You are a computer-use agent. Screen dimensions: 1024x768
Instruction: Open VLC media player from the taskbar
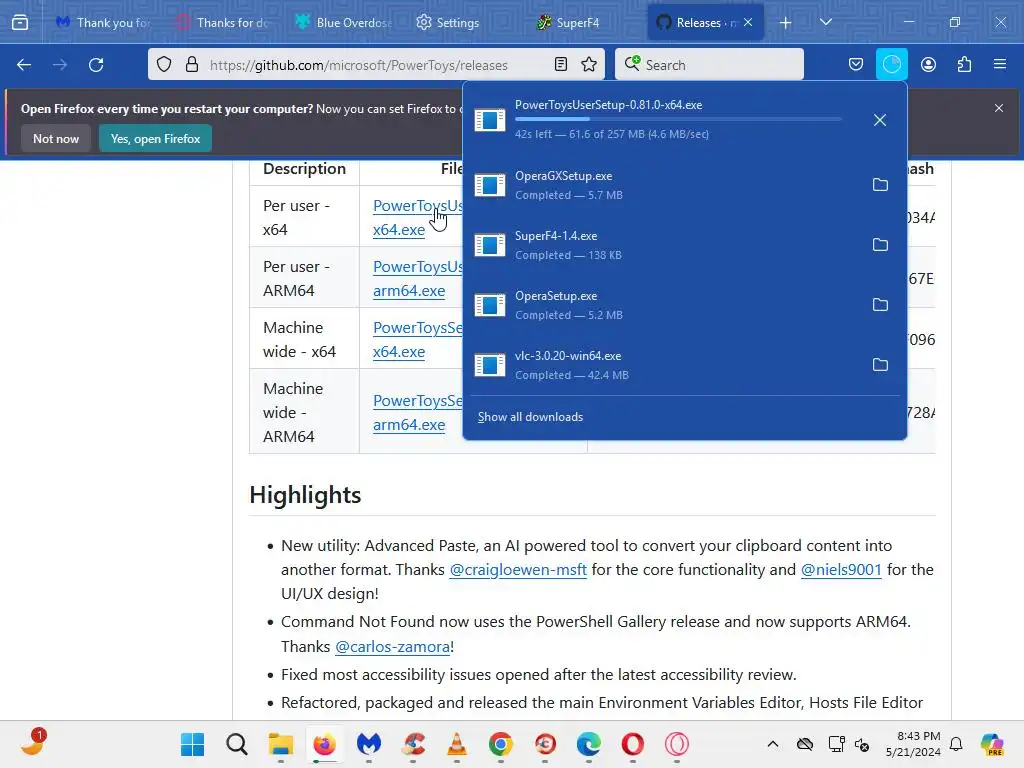click(x=456, y=744)
